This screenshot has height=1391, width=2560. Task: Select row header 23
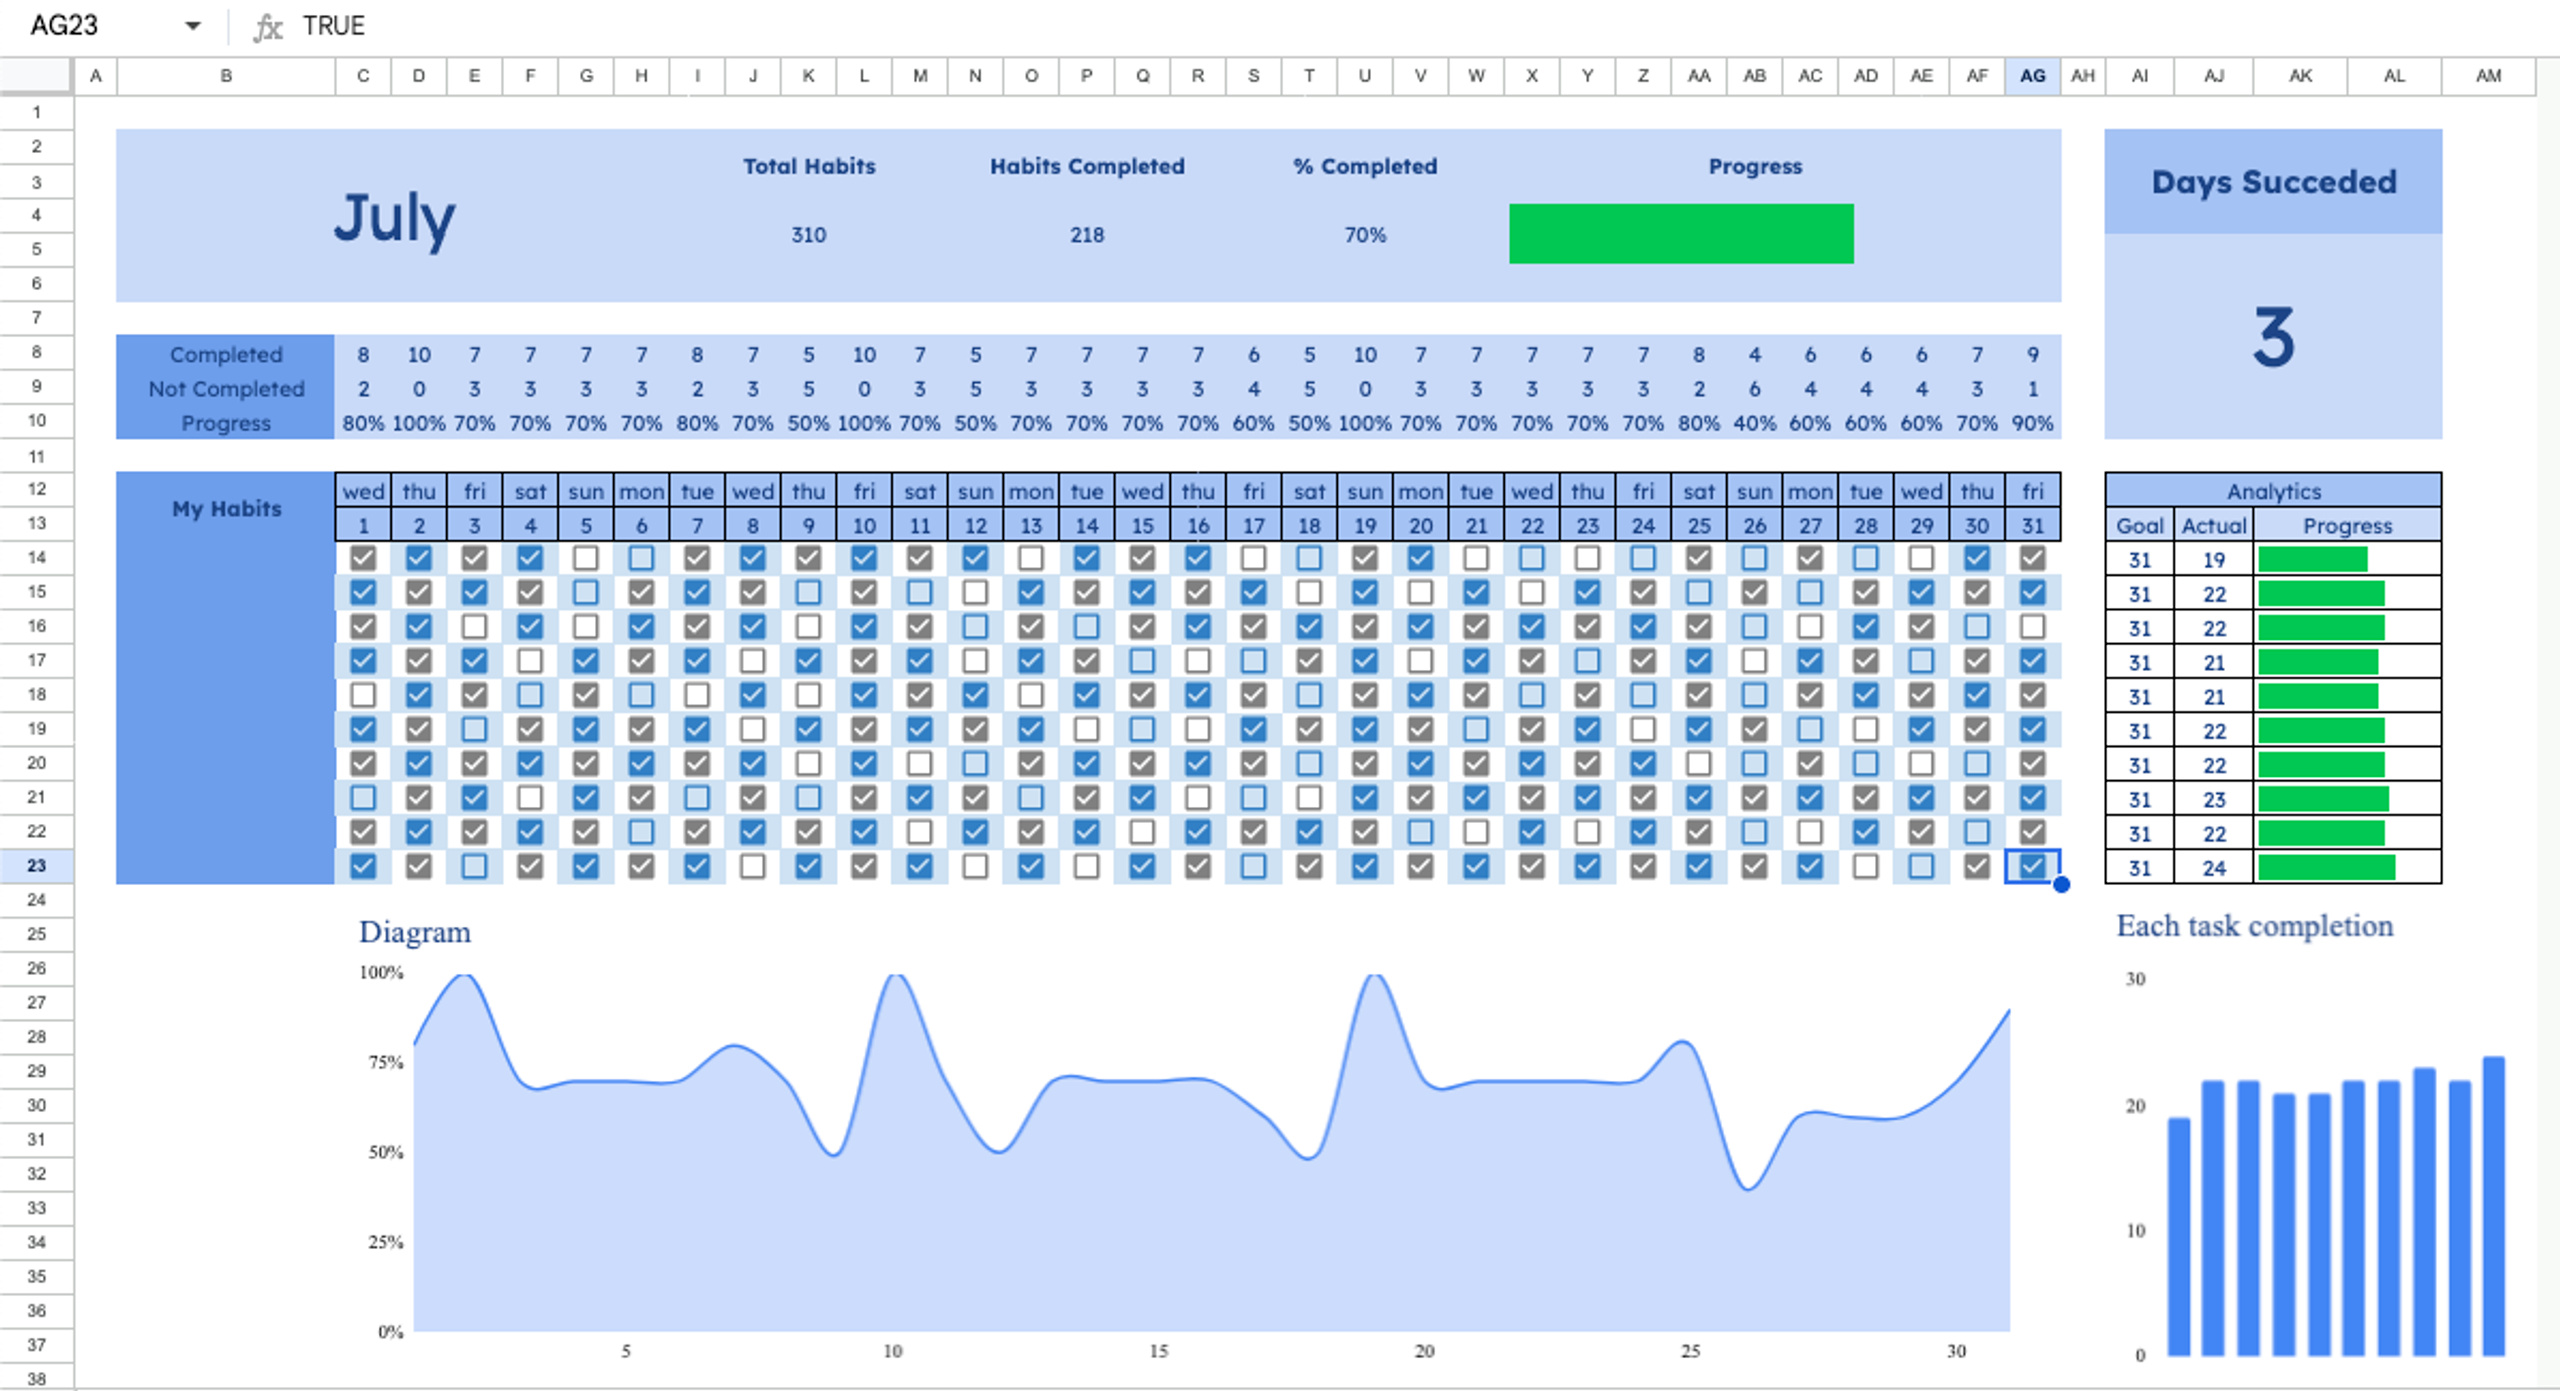pos(36,866)
